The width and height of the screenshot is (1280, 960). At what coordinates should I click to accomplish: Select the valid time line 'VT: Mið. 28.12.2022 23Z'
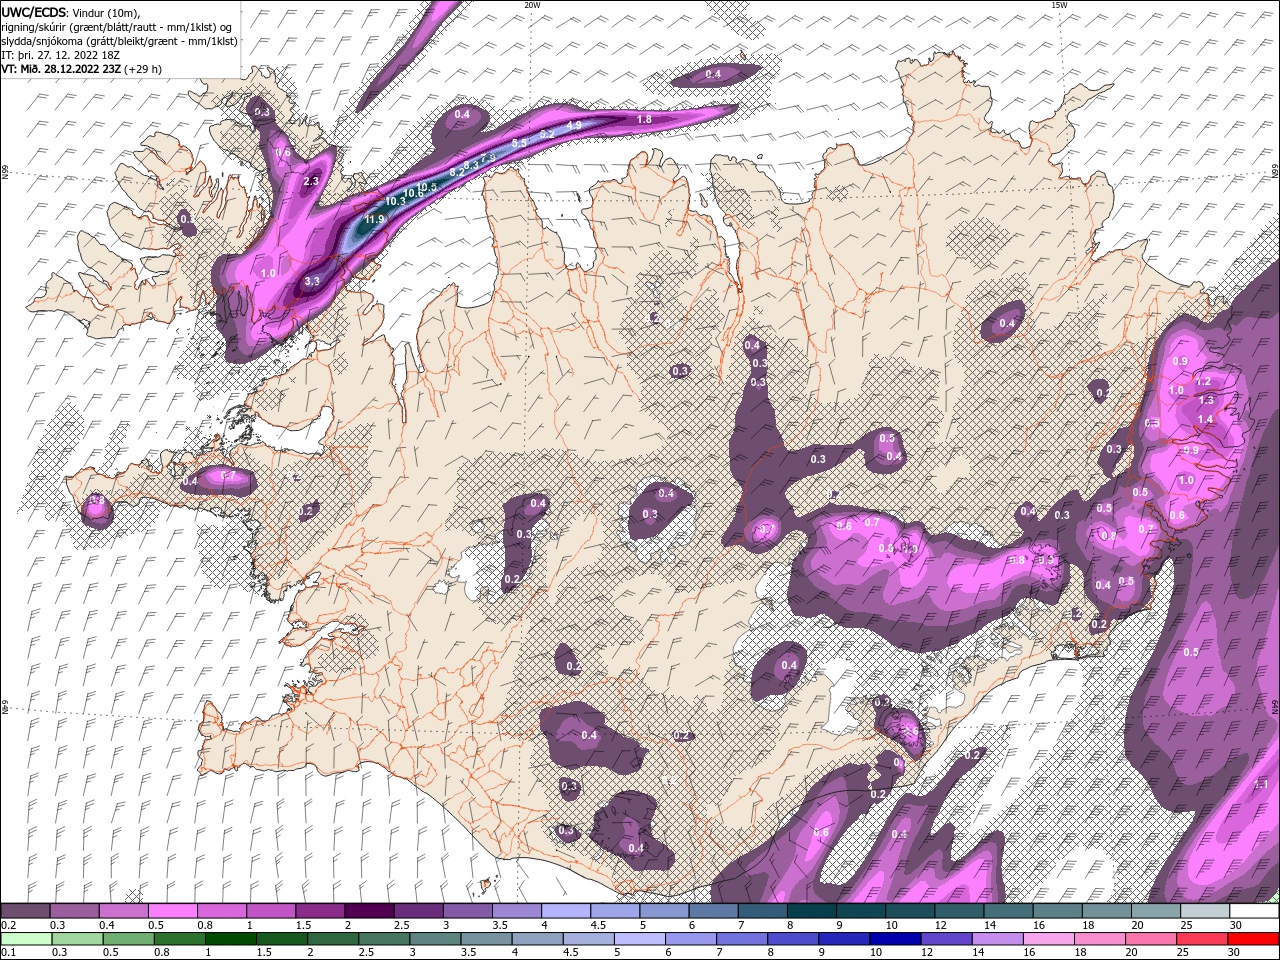coord(62,69)
